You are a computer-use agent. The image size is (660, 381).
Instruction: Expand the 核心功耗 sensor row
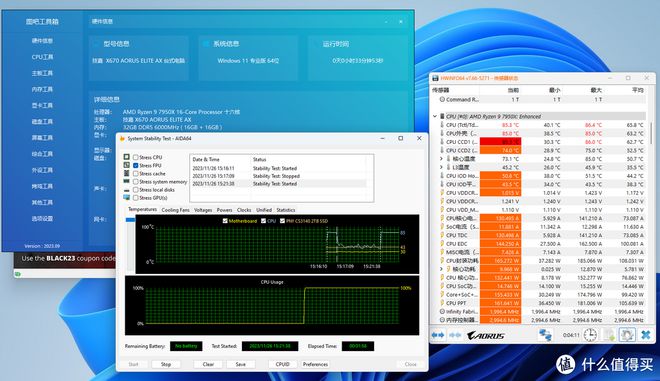click(x=441, y=269)
